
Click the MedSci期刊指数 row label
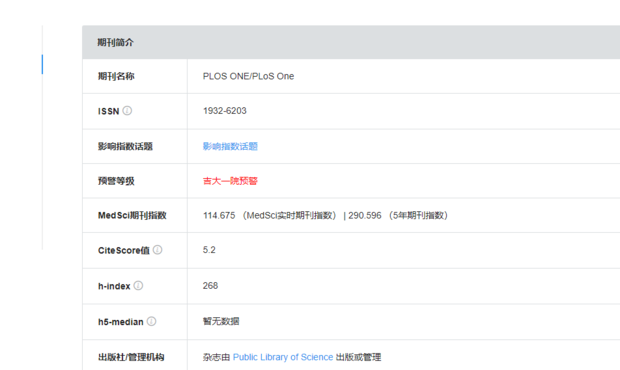(x=132, y=215)
